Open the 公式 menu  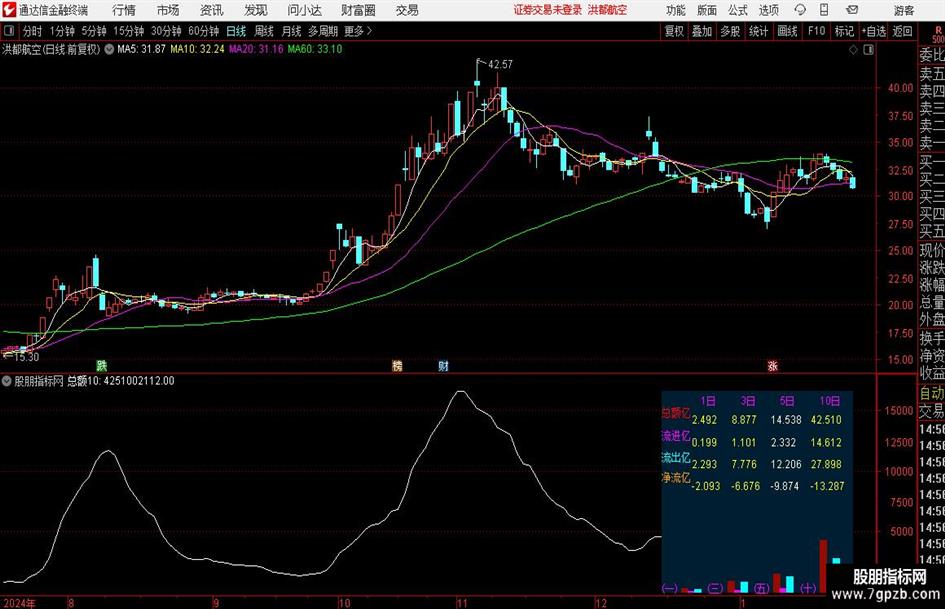[x=738, y=10]
